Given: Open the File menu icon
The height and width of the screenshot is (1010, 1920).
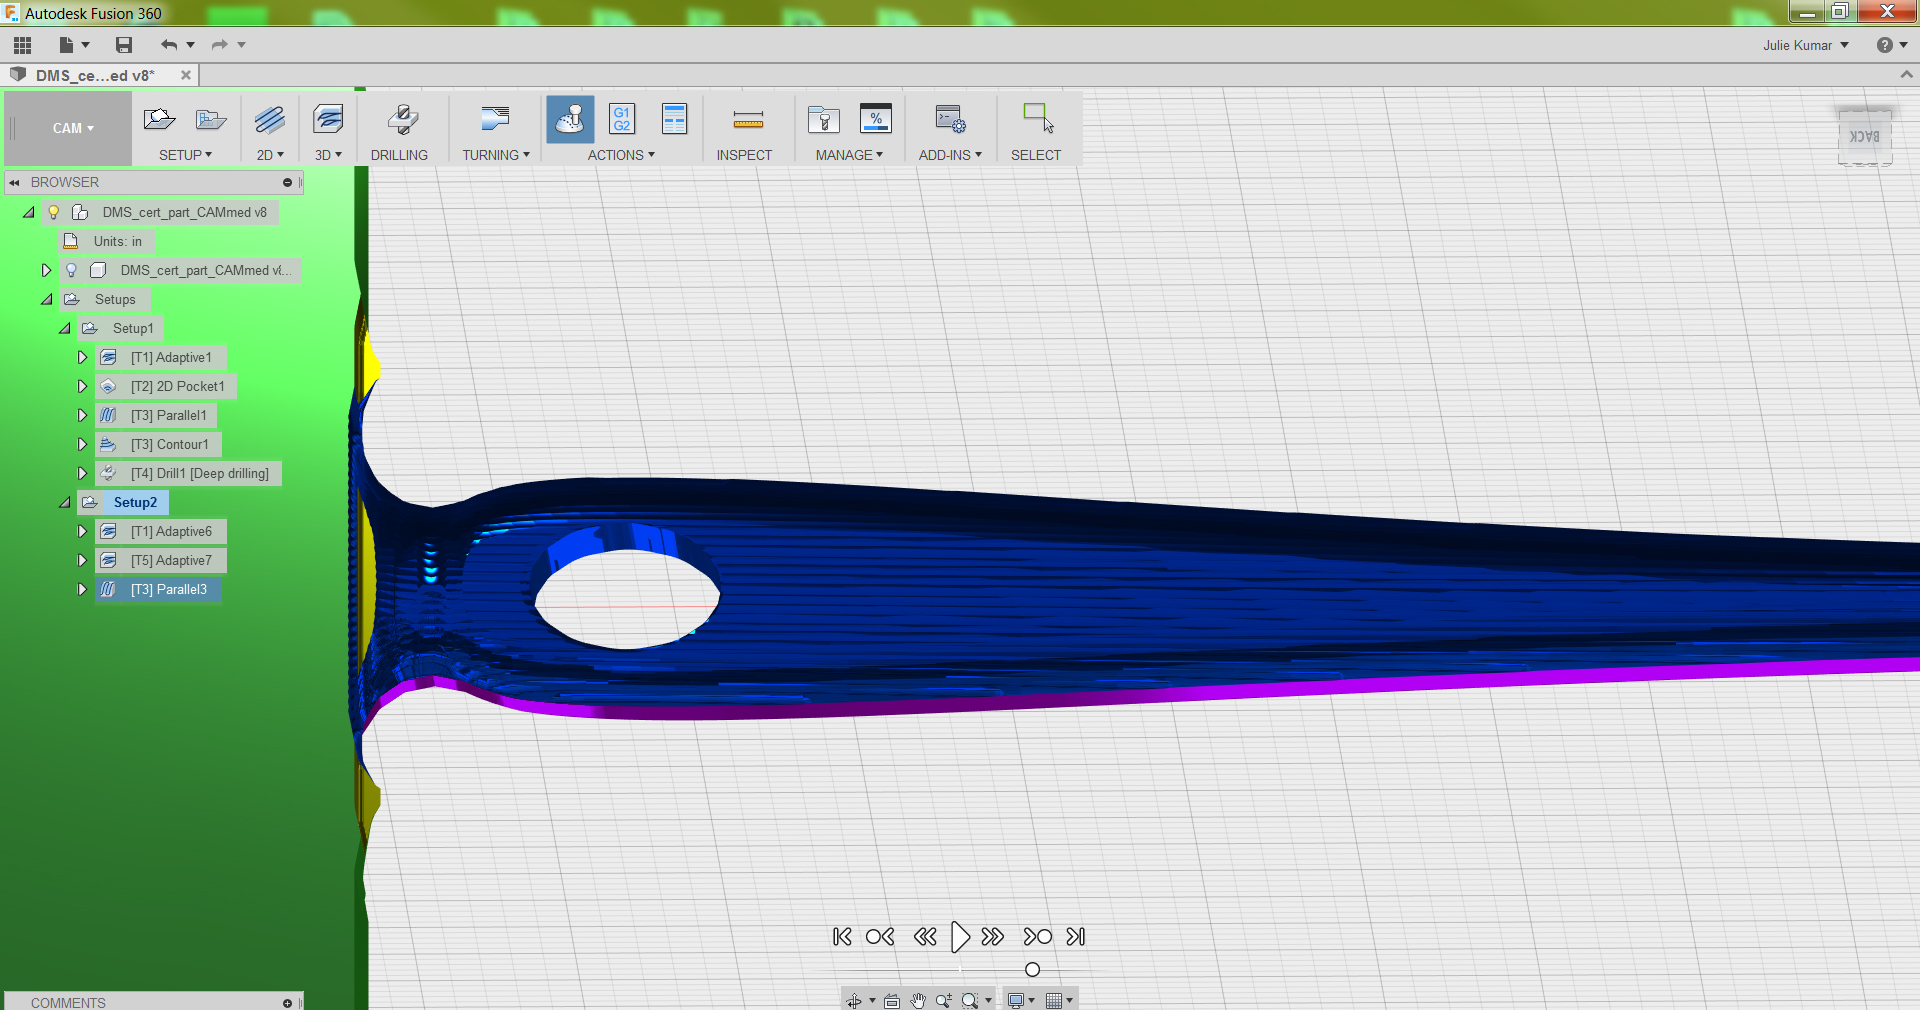Looking at the screenshot, I should pos(67,45).
